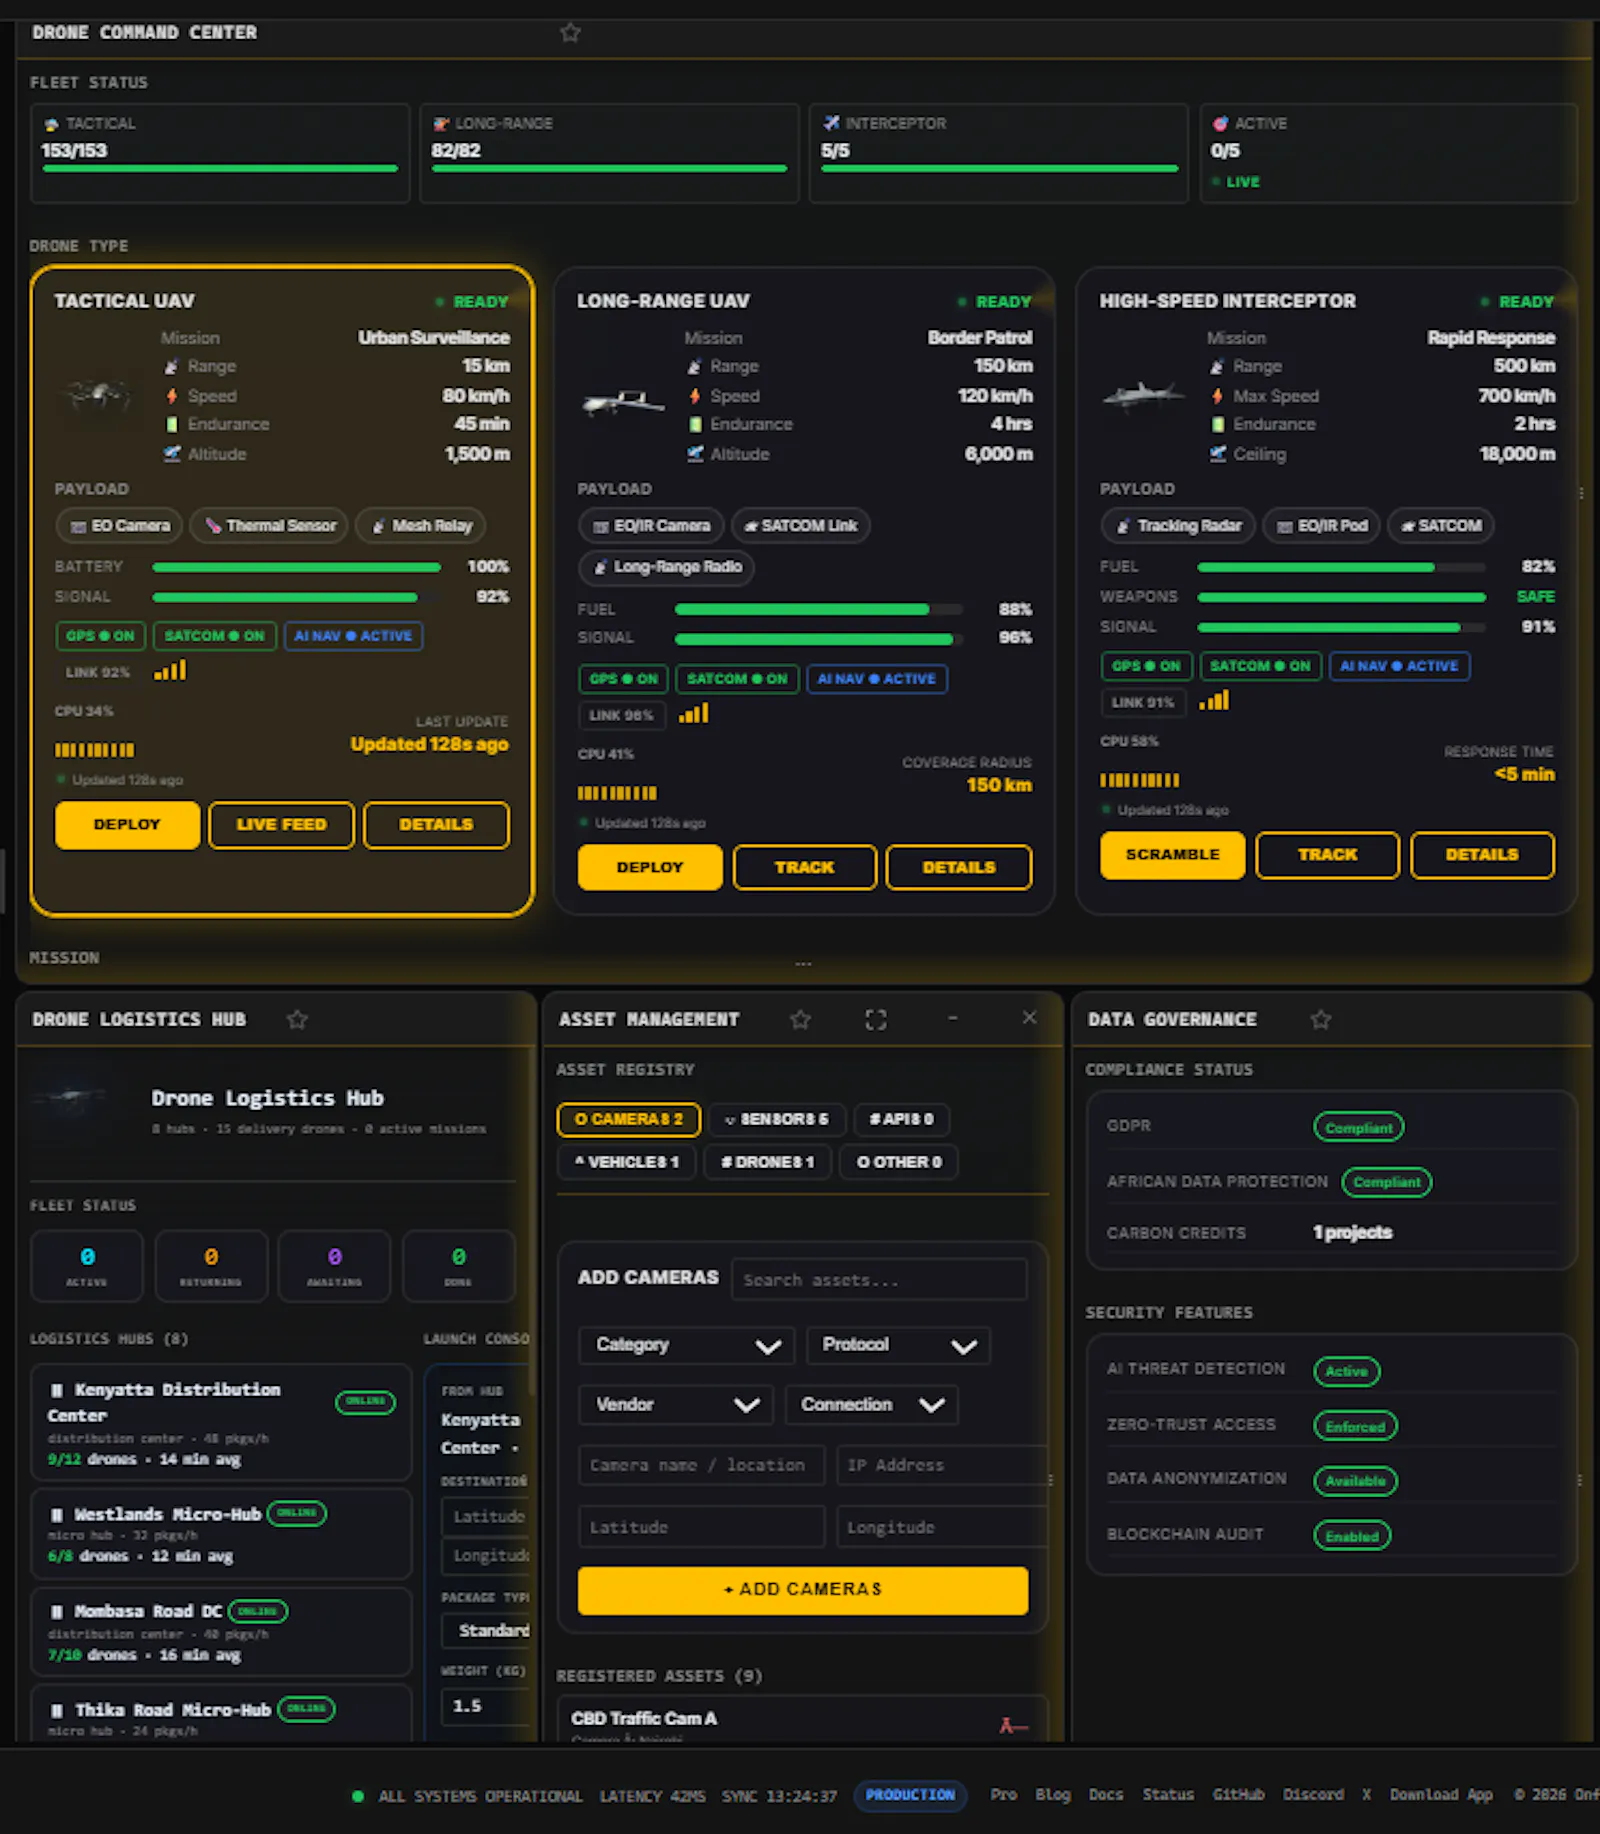Click signal bars icon in Interceptor card
Viewport: 1600px width, 1834px height.
1214,701
